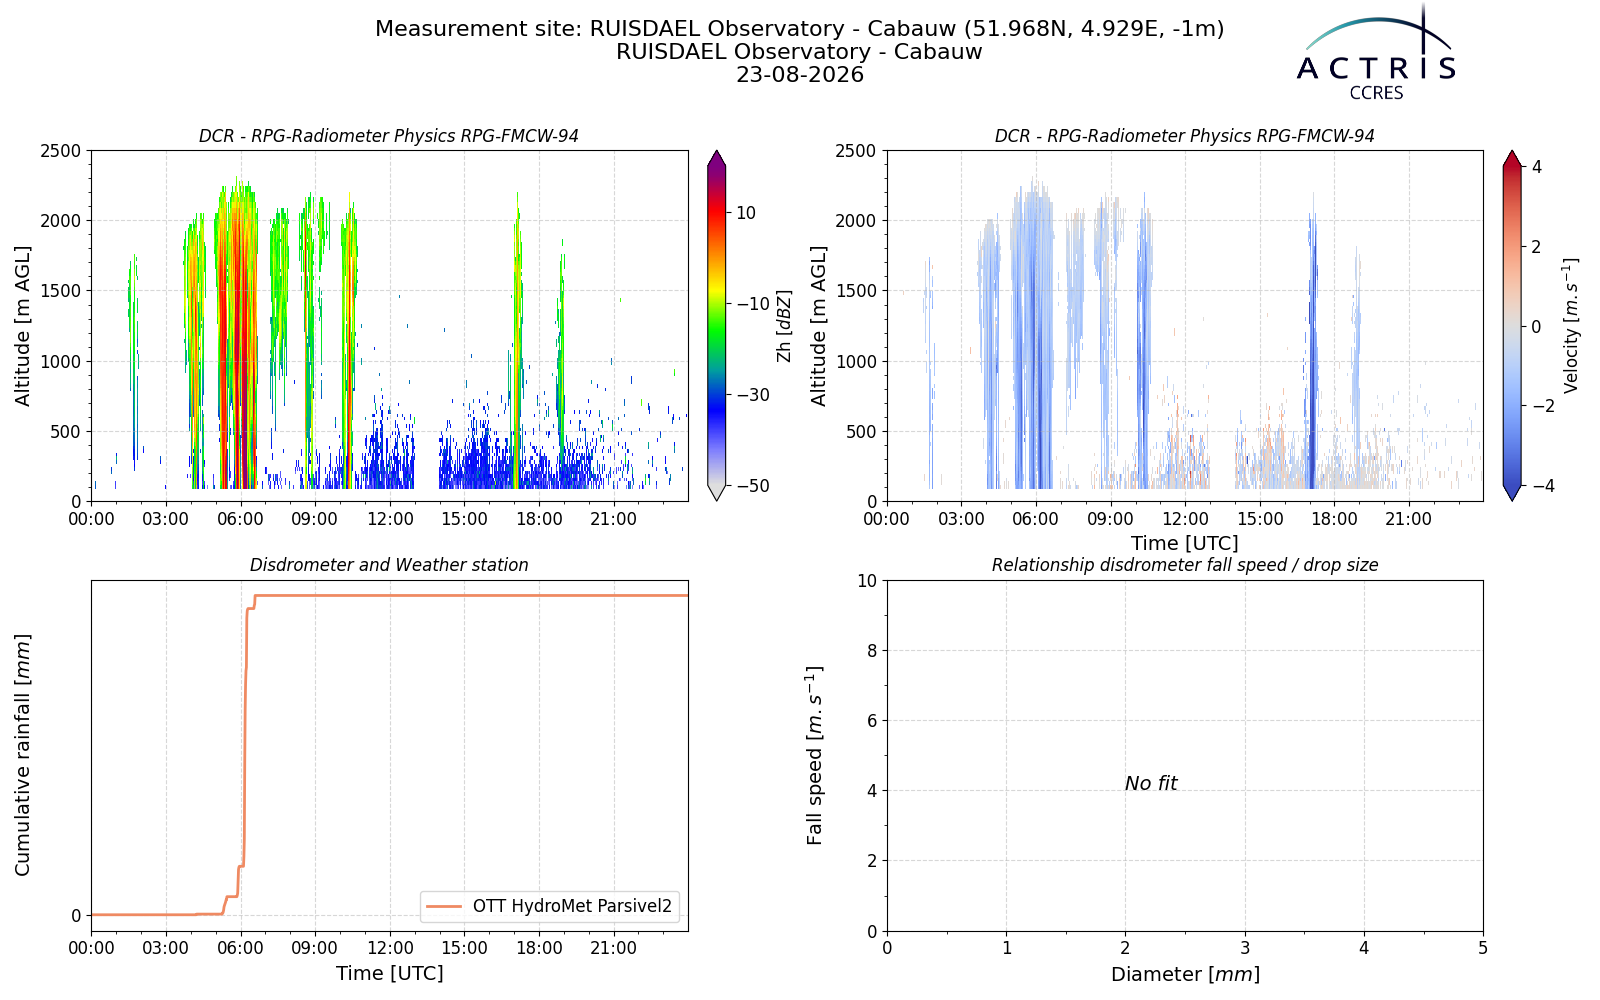Click inside the Doppler velocity plot

click(1185, 326)
